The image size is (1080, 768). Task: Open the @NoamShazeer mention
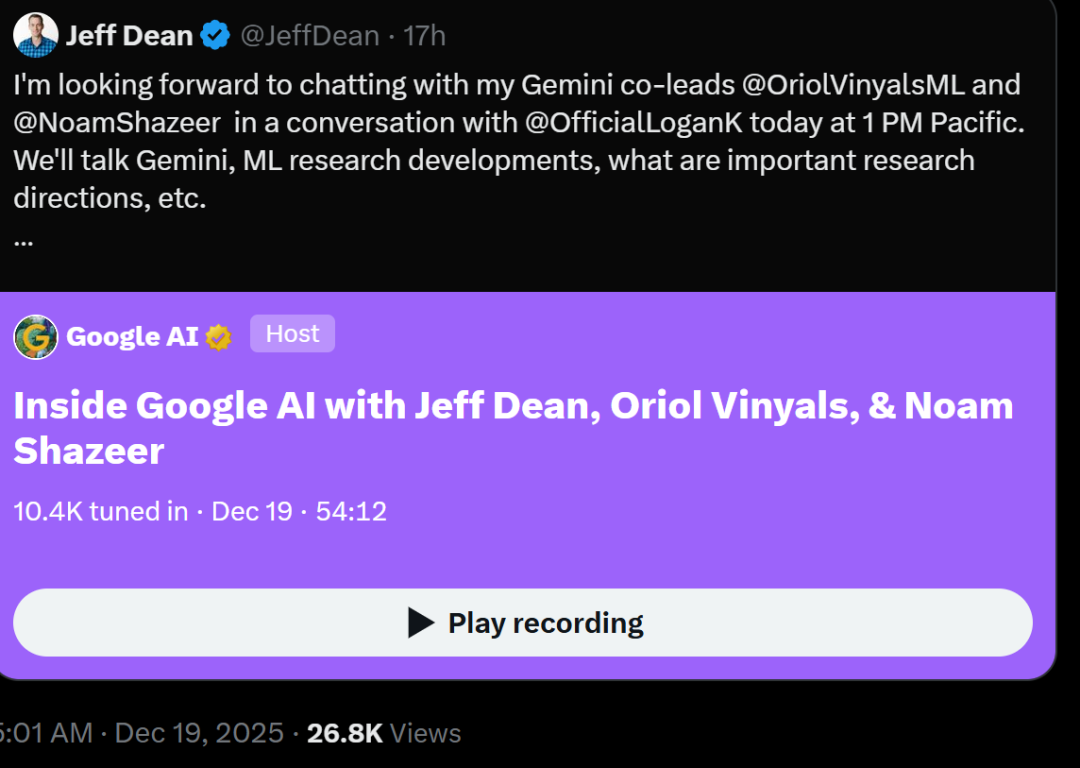117,122
